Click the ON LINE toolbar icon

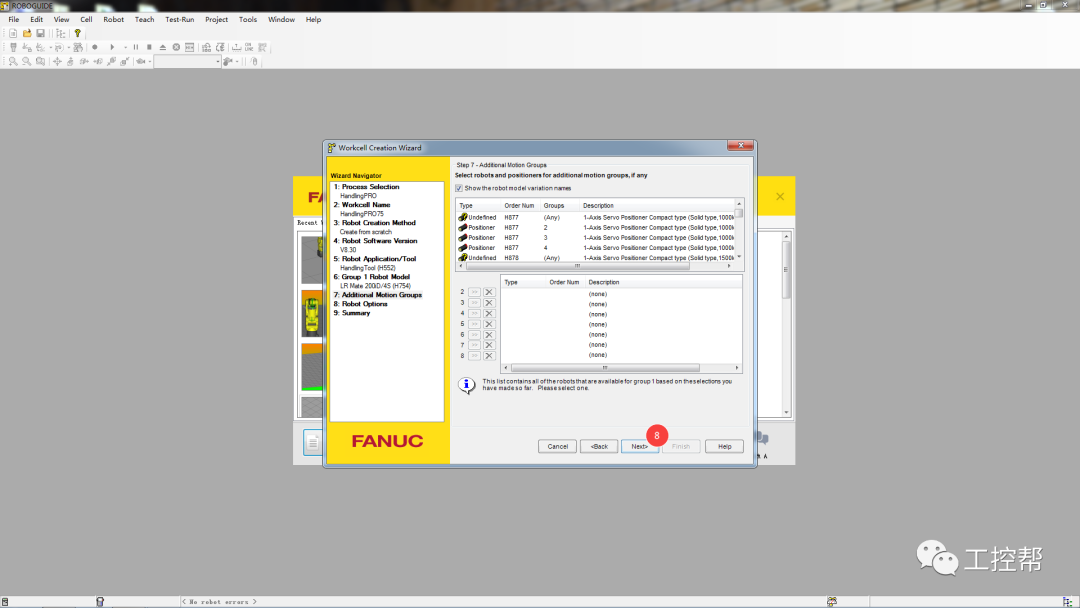click(x=249, y=48)
